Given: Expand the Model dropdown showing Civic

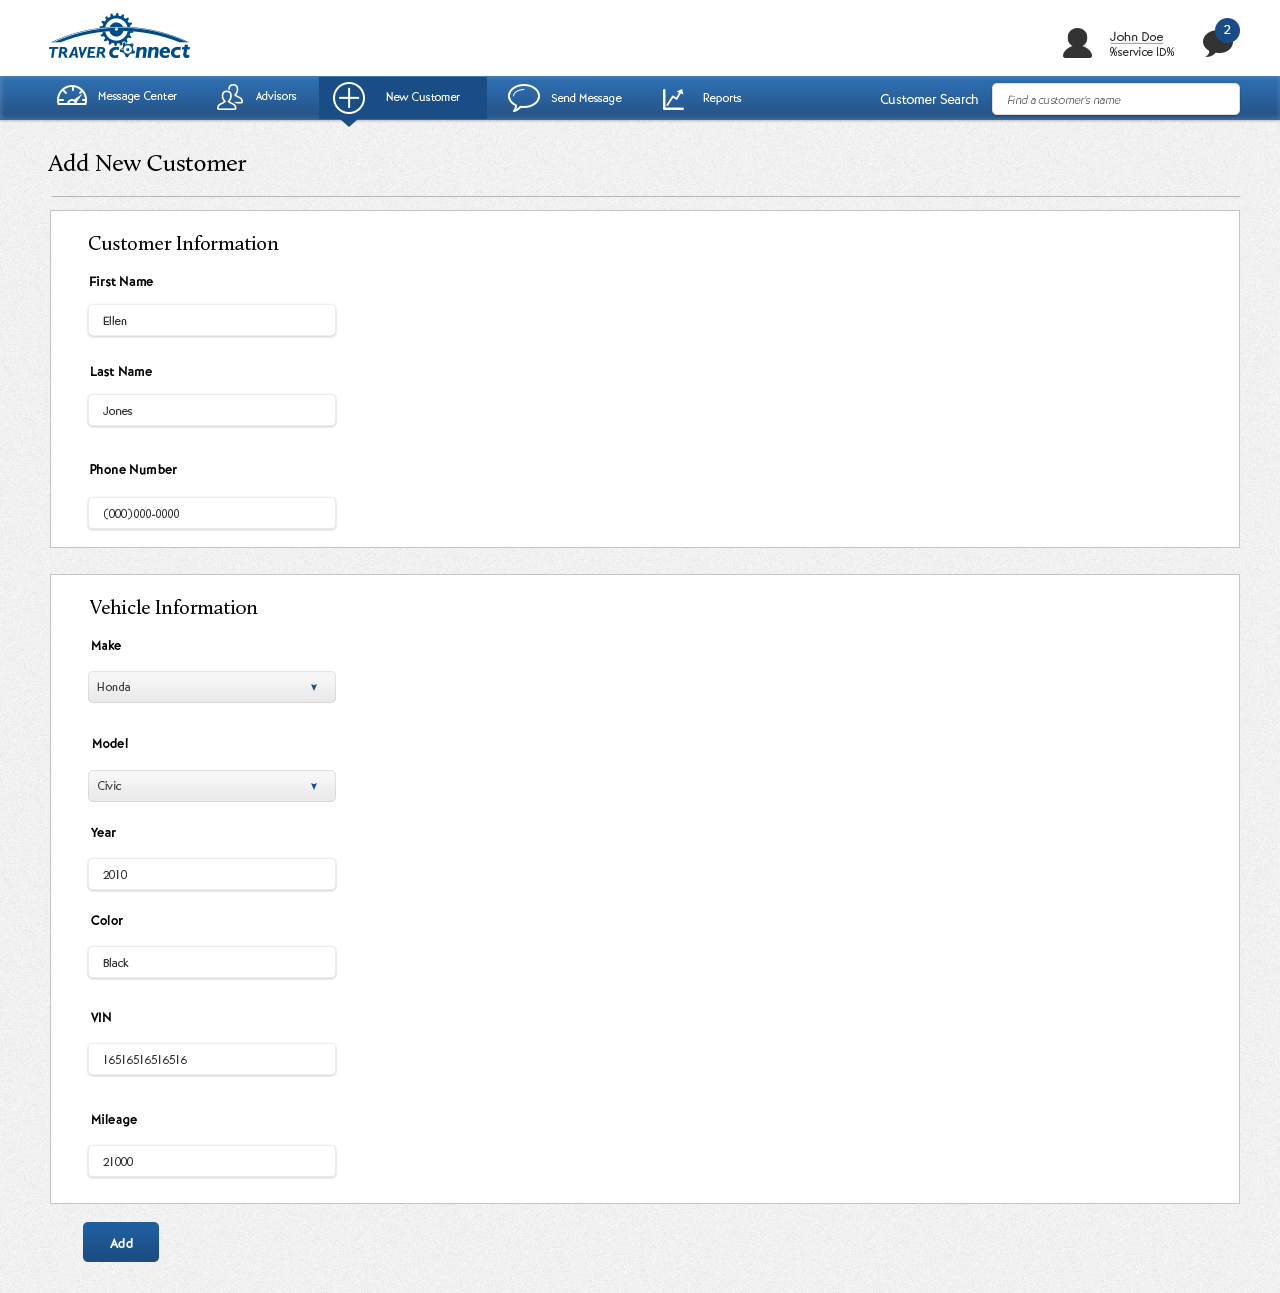Looking at the screenshot, I should point(212,786).
